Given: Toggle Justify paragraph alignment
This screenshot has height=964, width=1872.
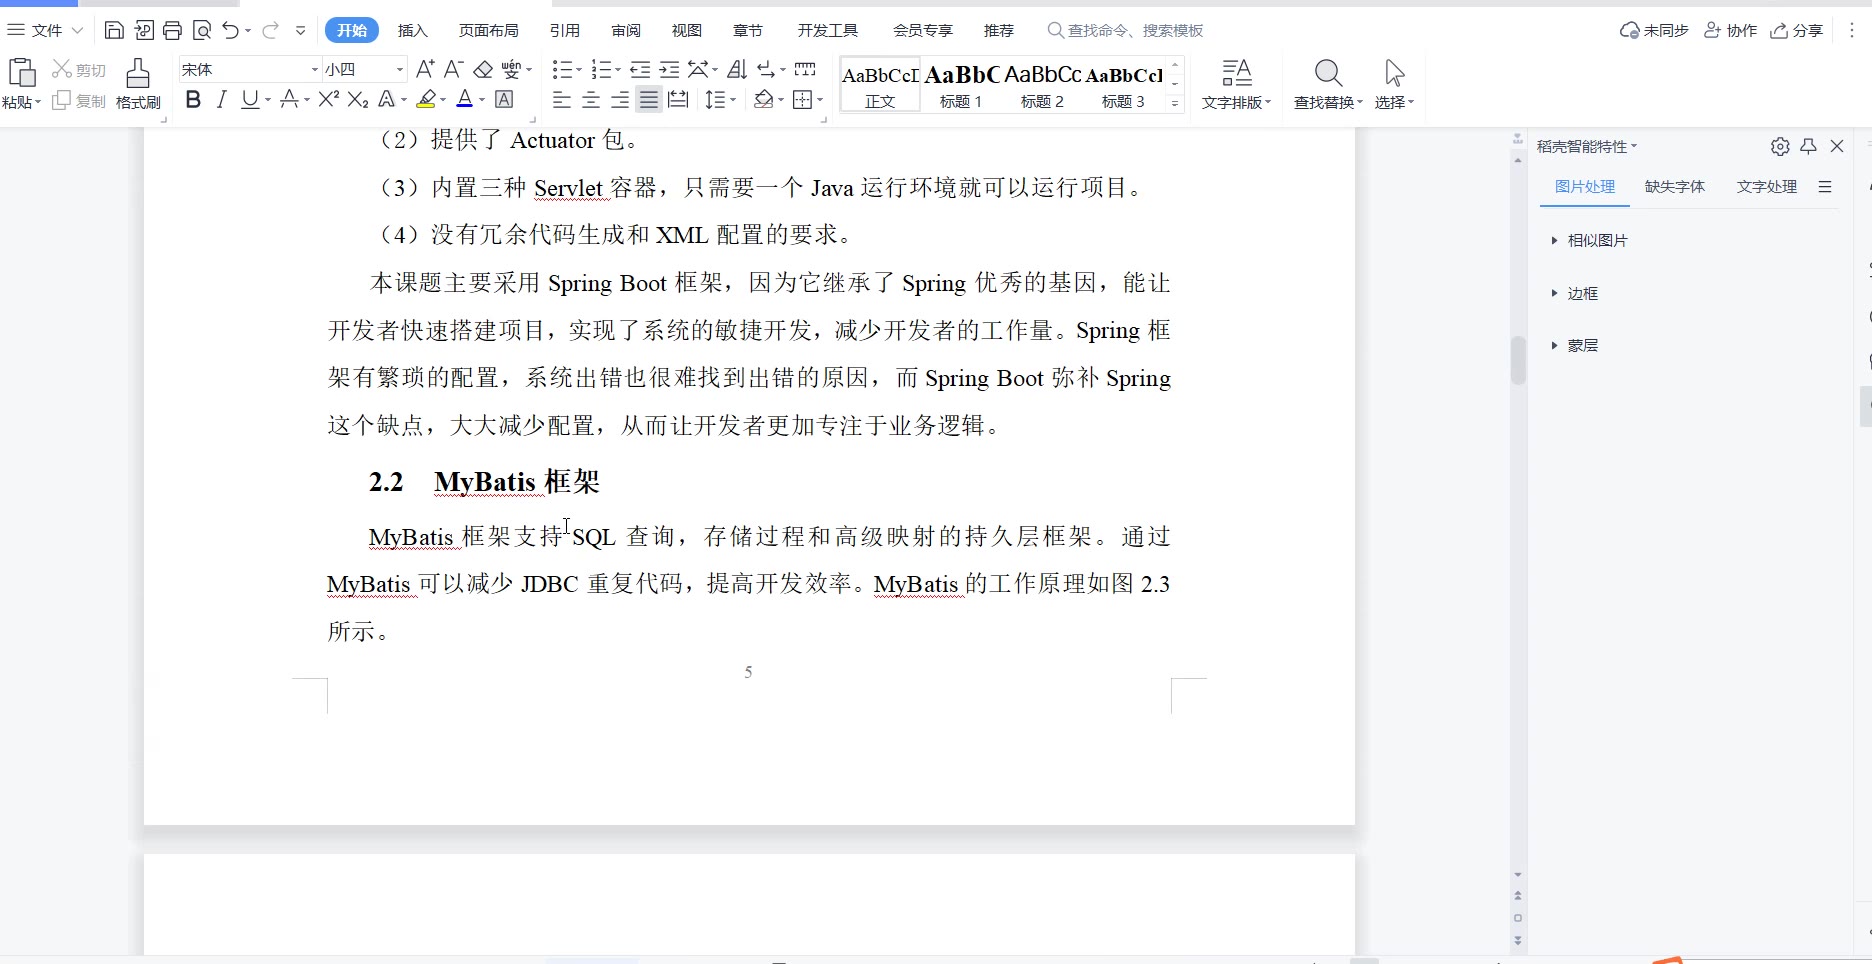Looking at the screenshot, I should [x=649, y=99].
